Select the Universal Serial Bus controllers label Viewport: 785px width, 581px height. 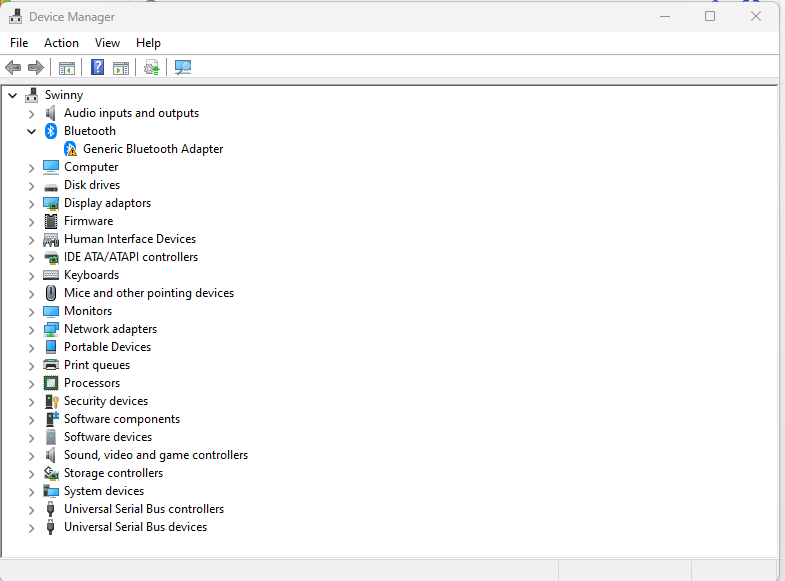point(144,509)
